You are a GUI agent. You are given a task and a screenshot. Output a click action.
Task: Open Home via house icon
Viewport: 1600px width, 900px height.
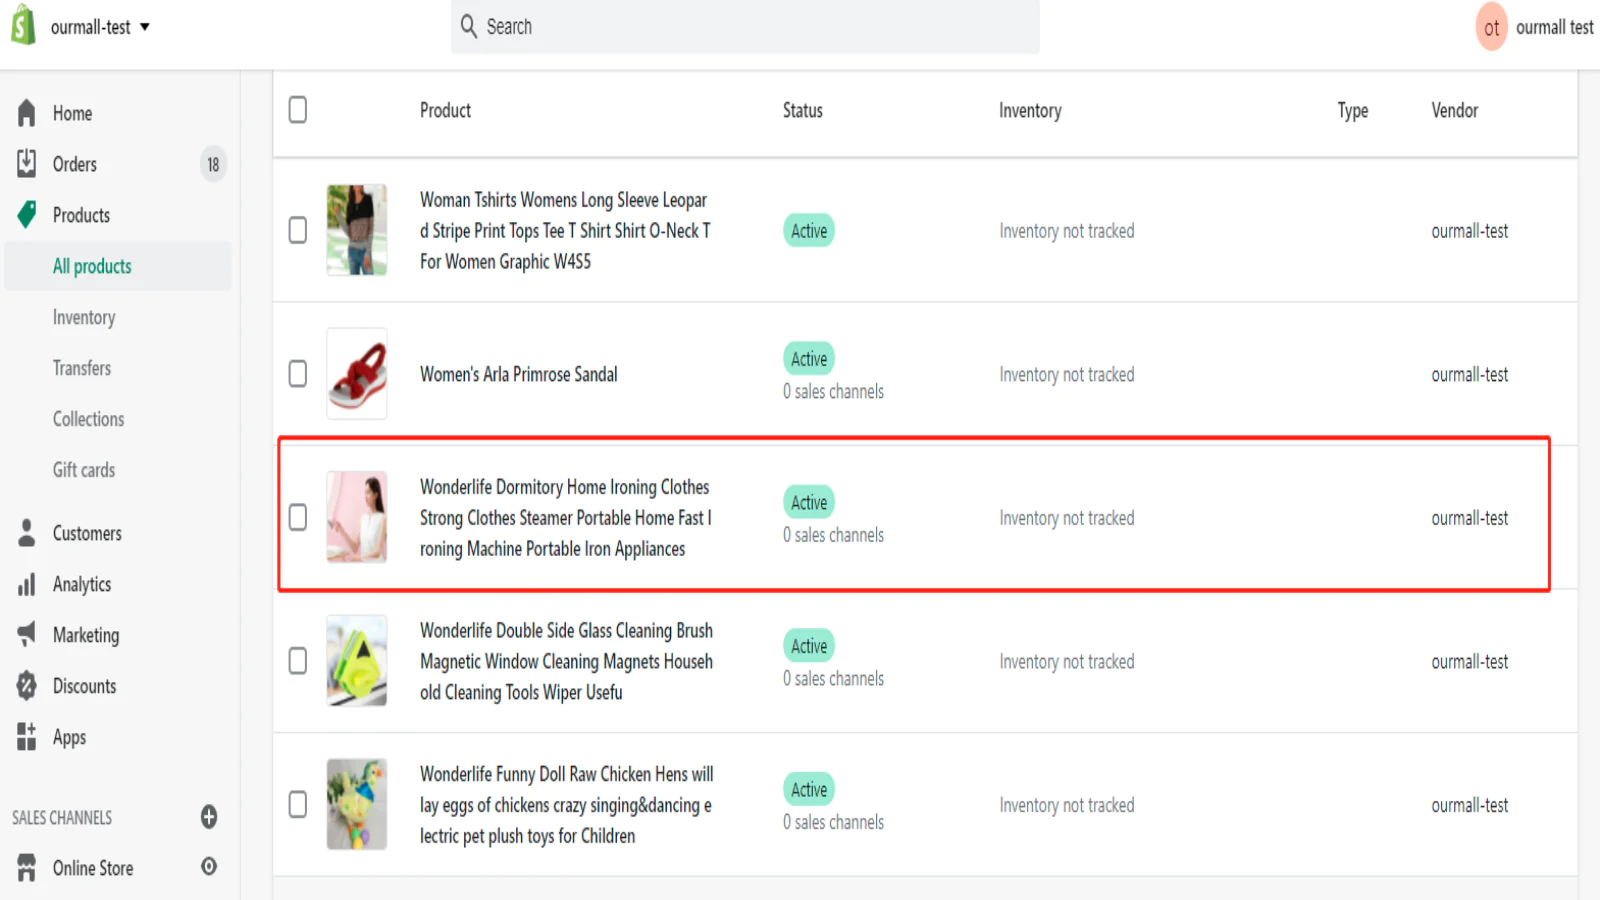click(27, 113)
